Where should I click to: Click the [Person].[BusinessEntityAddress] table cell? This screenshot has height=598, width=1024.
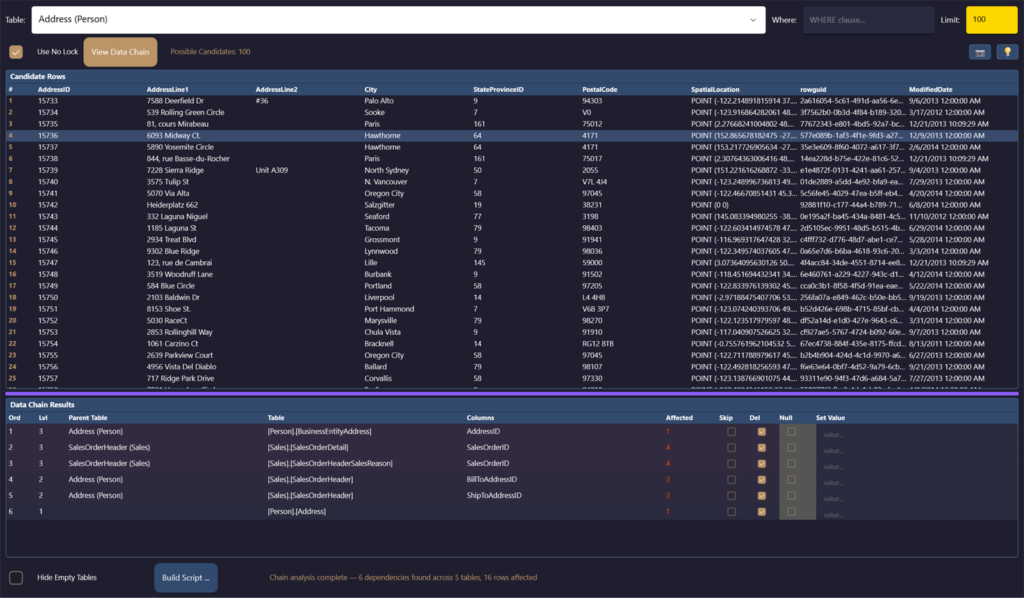coord(319,432)
